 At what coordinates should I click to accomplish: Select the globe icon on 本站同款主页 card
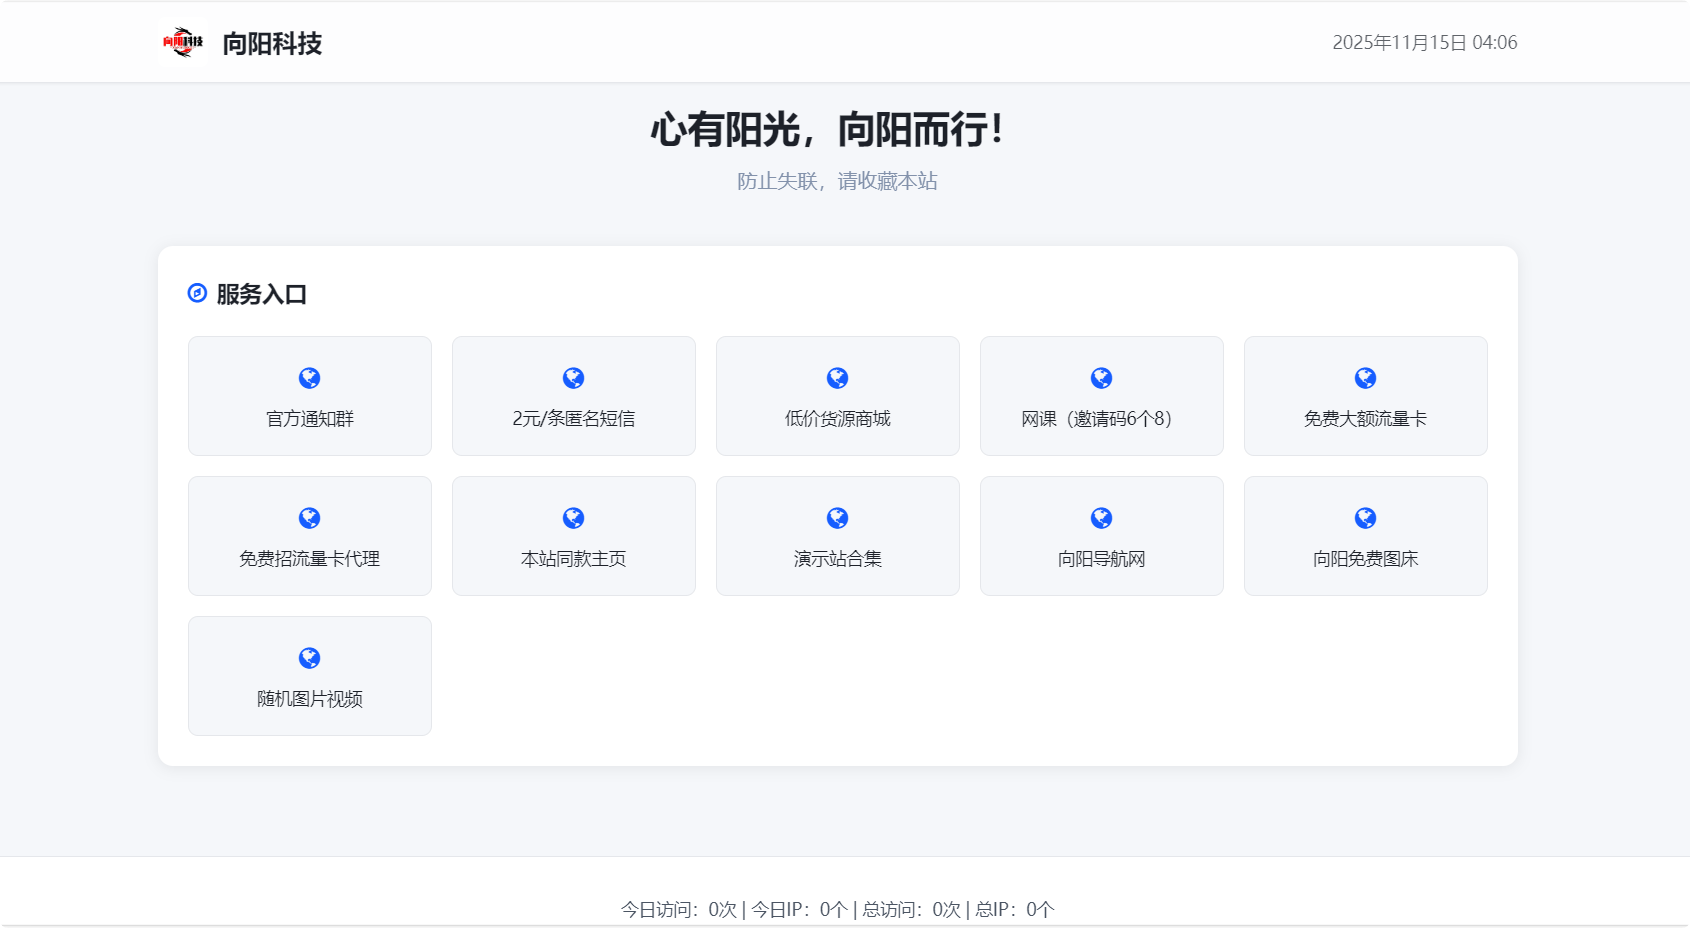[573, 517]
